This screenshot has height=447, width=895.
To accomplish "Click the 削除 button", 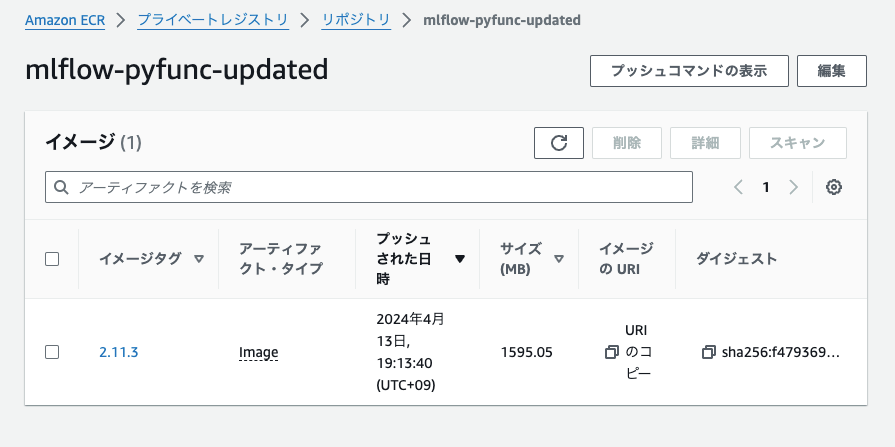I will pyautogui.click(x=627, y=143).
